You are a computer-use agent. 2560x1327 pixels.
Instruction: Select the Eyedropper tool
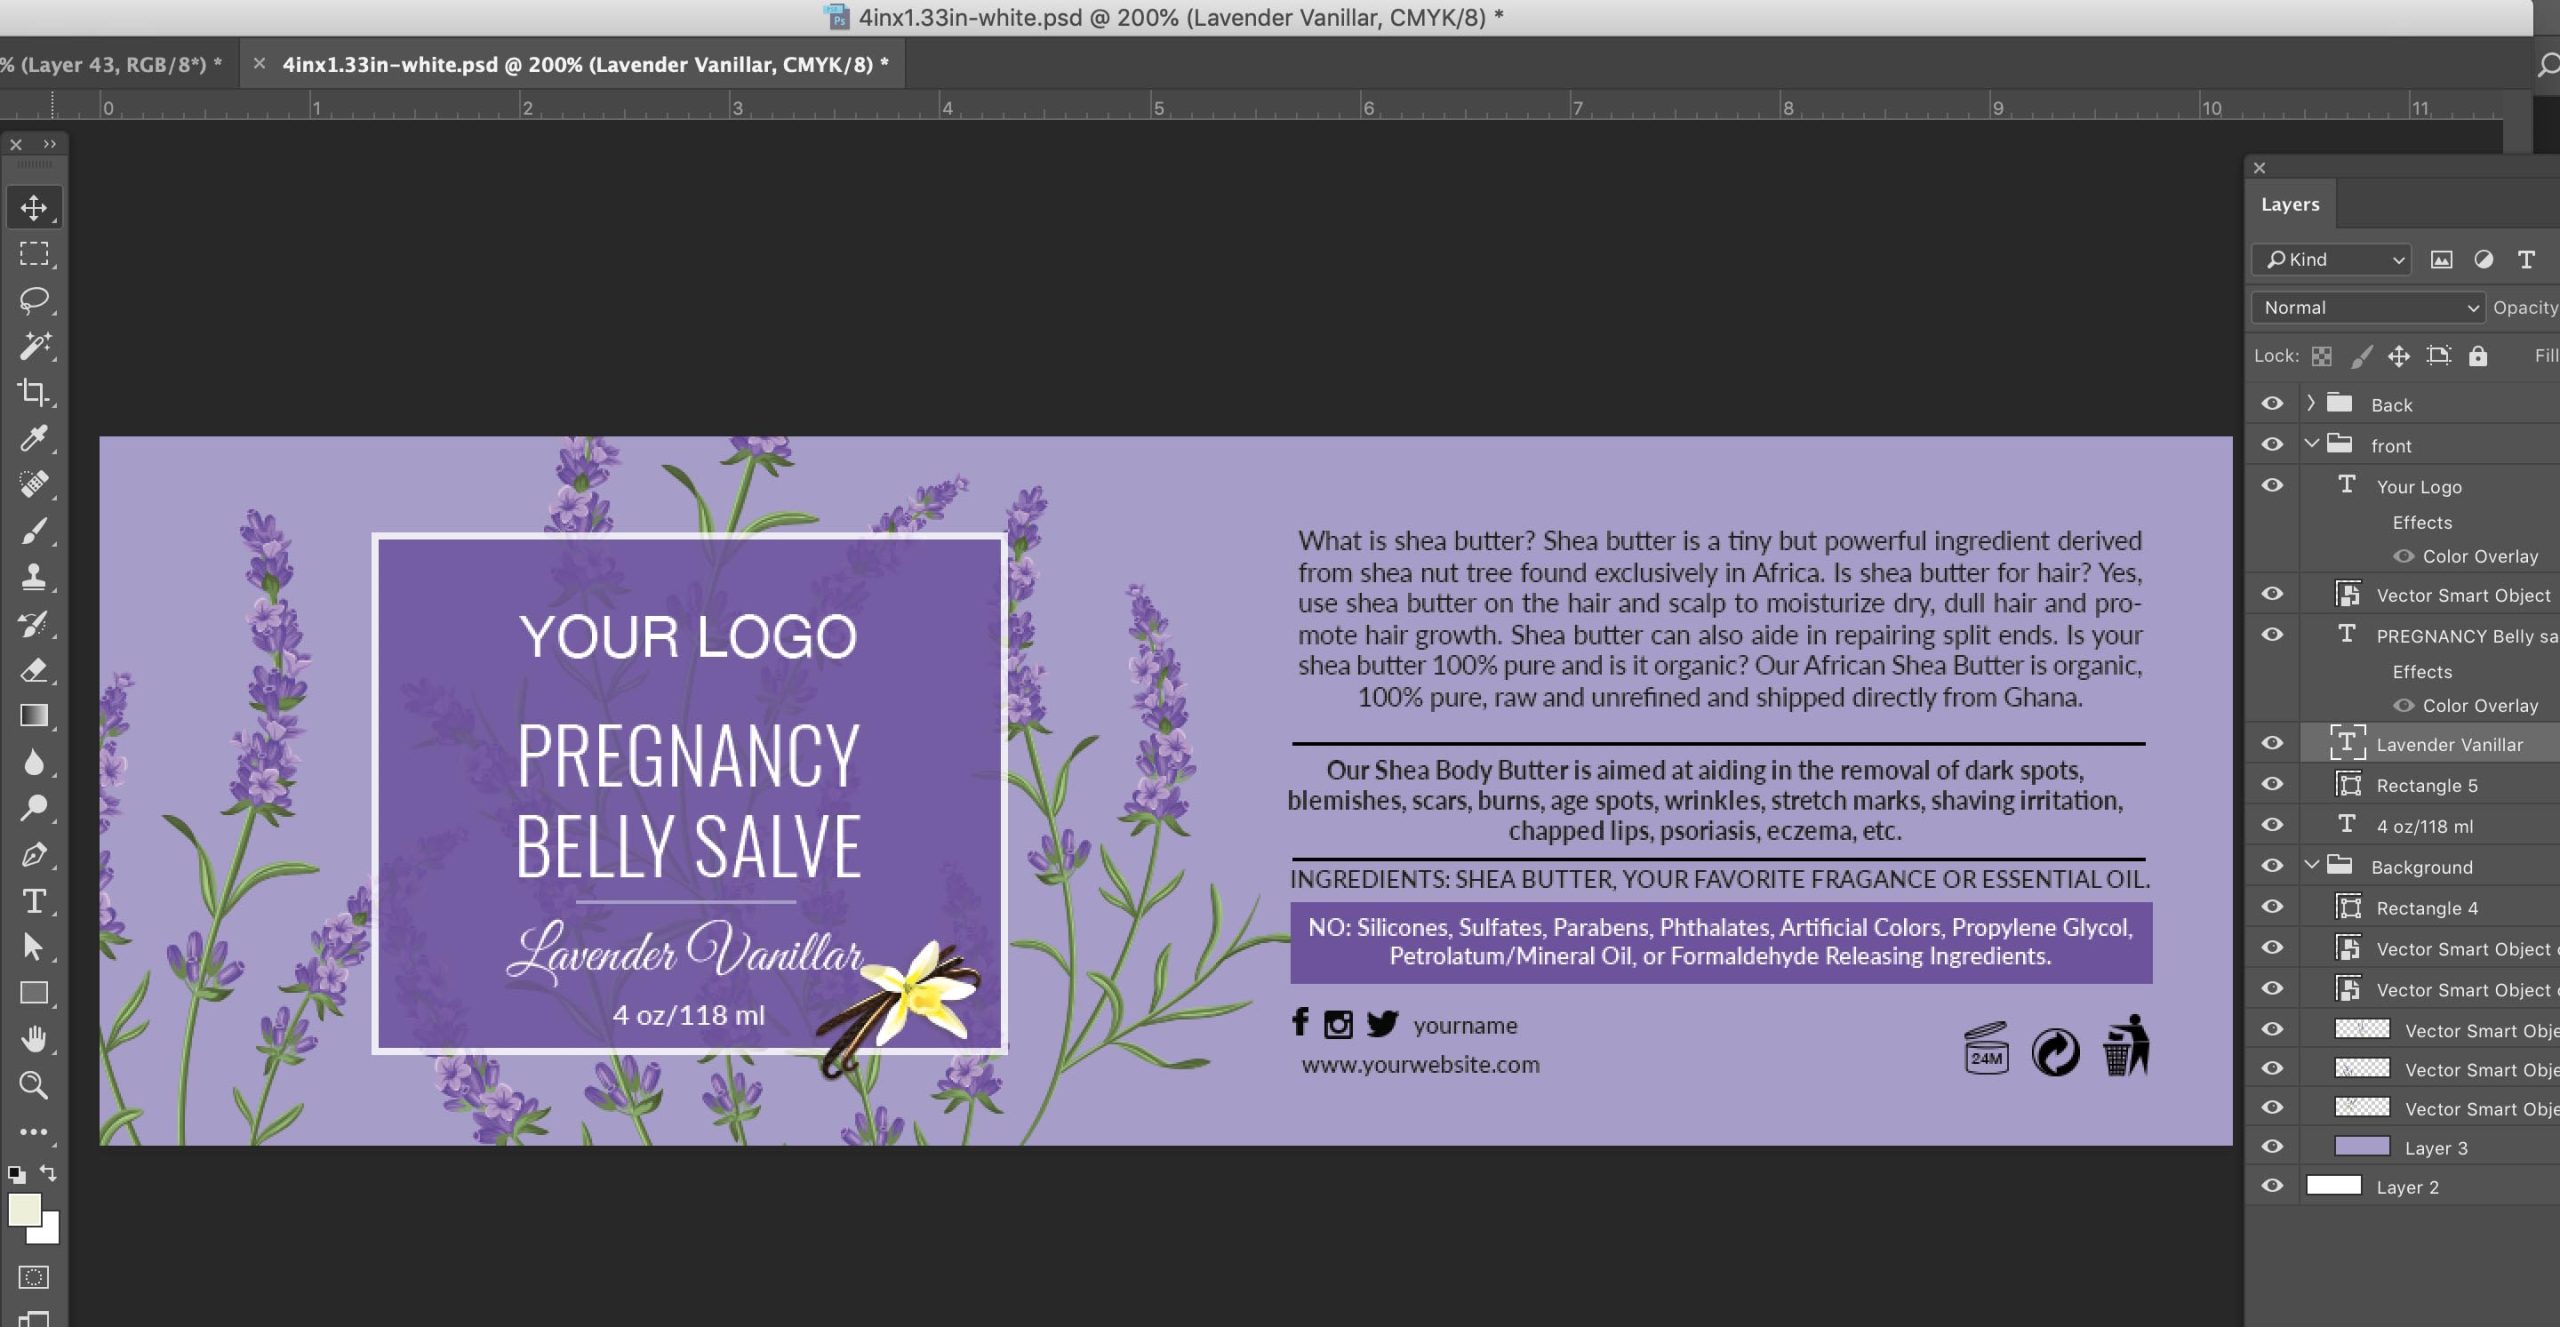(34, 438)
